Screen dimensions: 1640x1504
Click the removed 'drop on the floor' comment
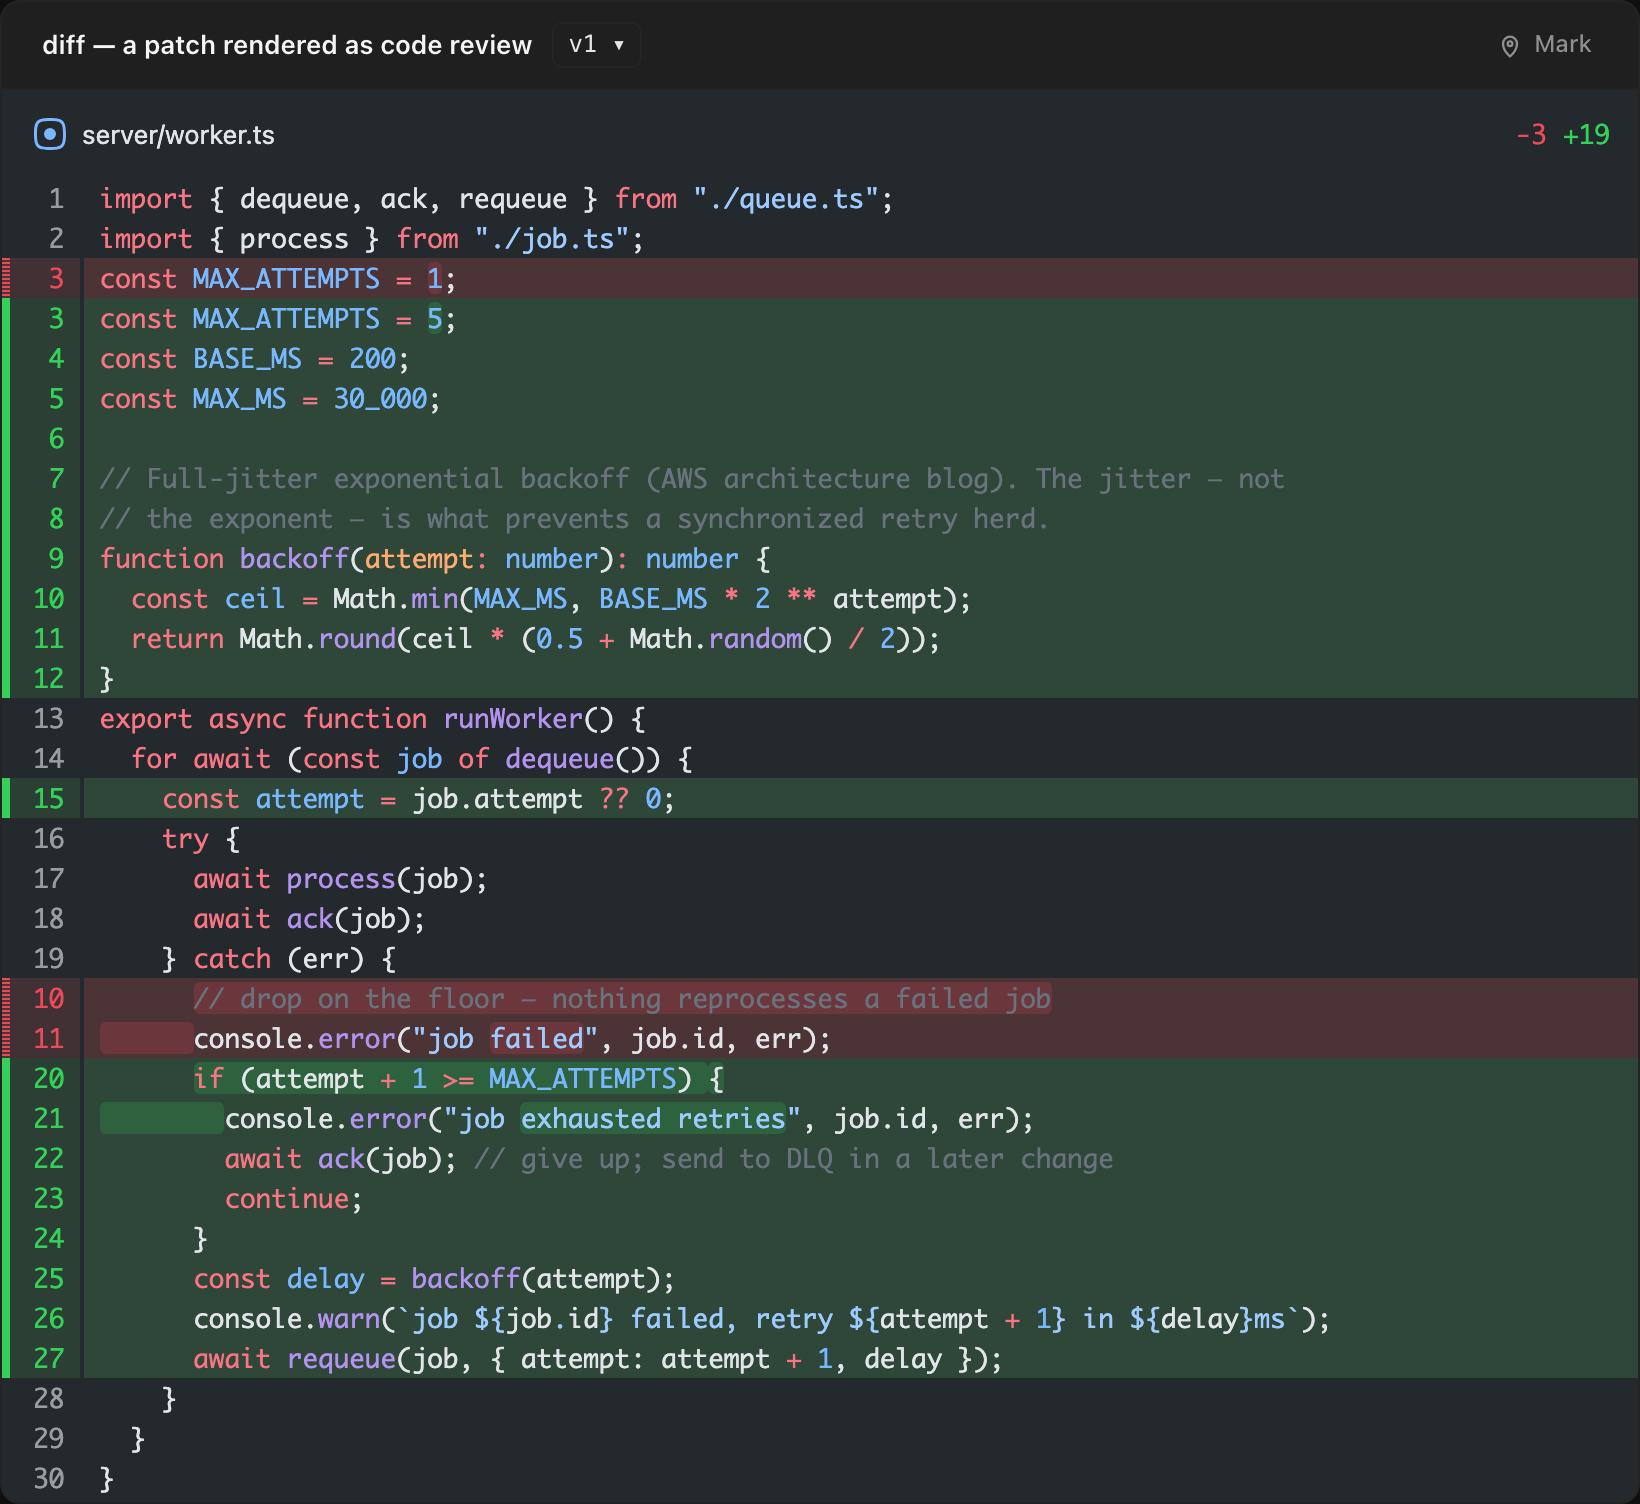click(x=622, y=998)
